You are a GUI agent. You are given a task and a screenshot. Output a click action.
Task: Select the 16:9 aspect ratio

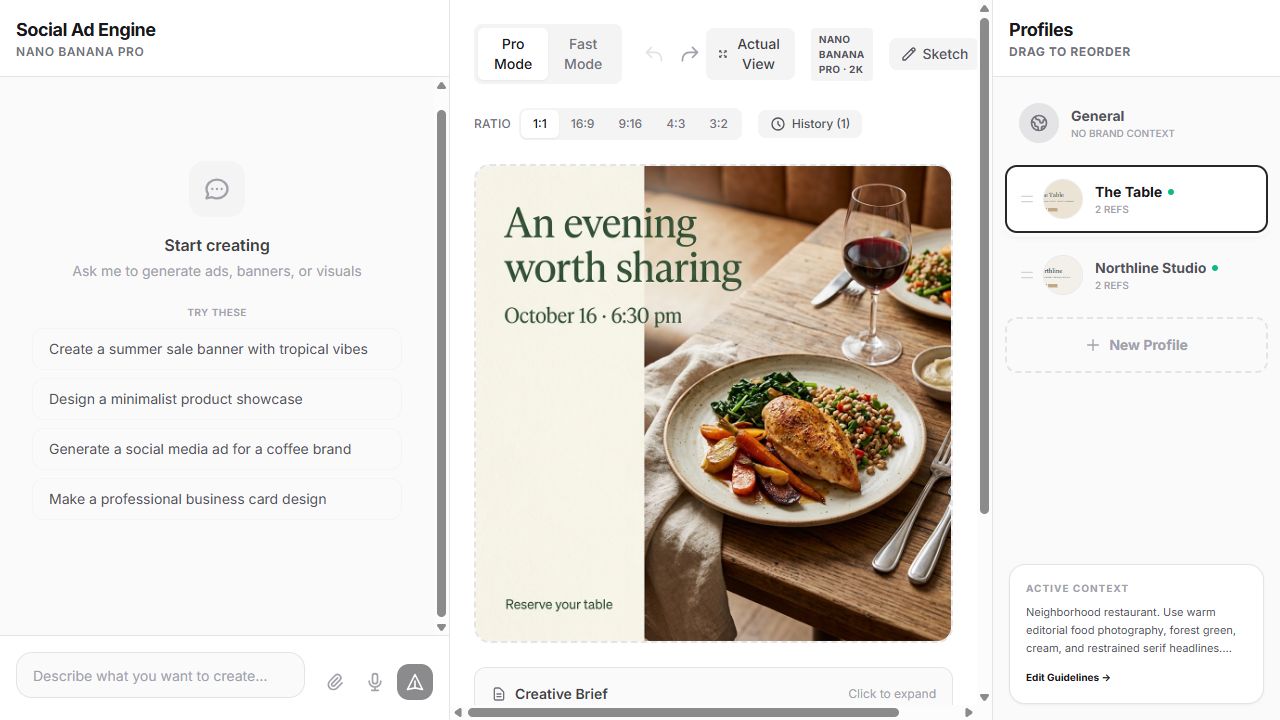pos(582,124)
